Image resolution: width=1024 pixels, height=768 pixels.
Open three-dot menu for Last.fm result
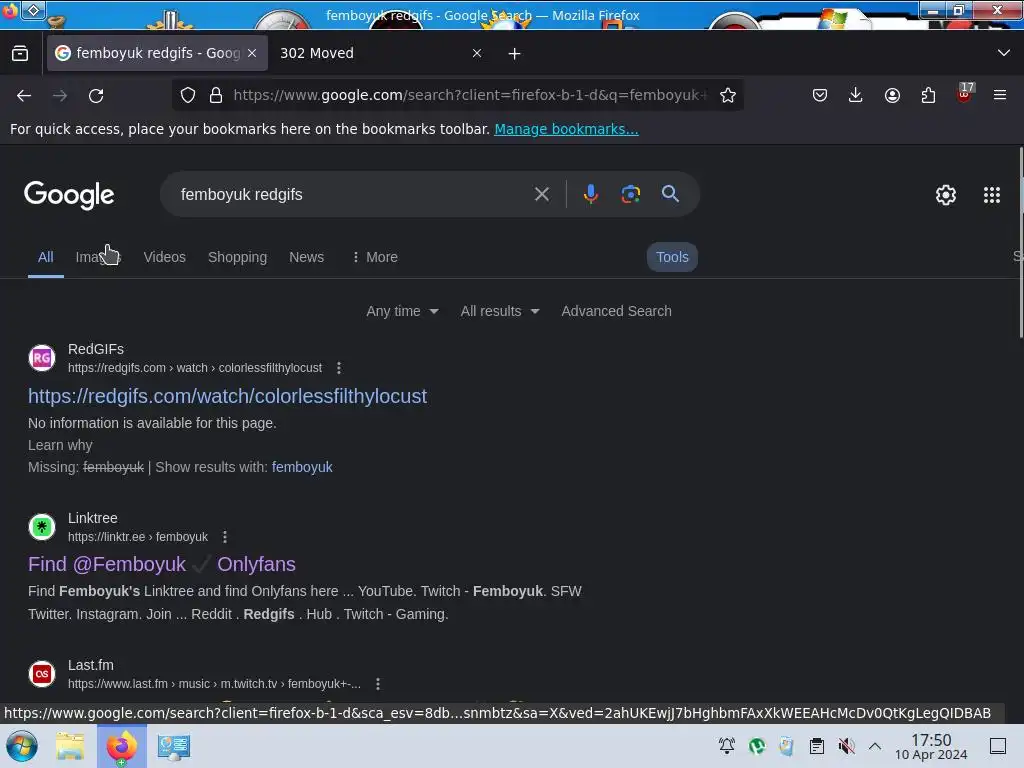tap(377, 684)
